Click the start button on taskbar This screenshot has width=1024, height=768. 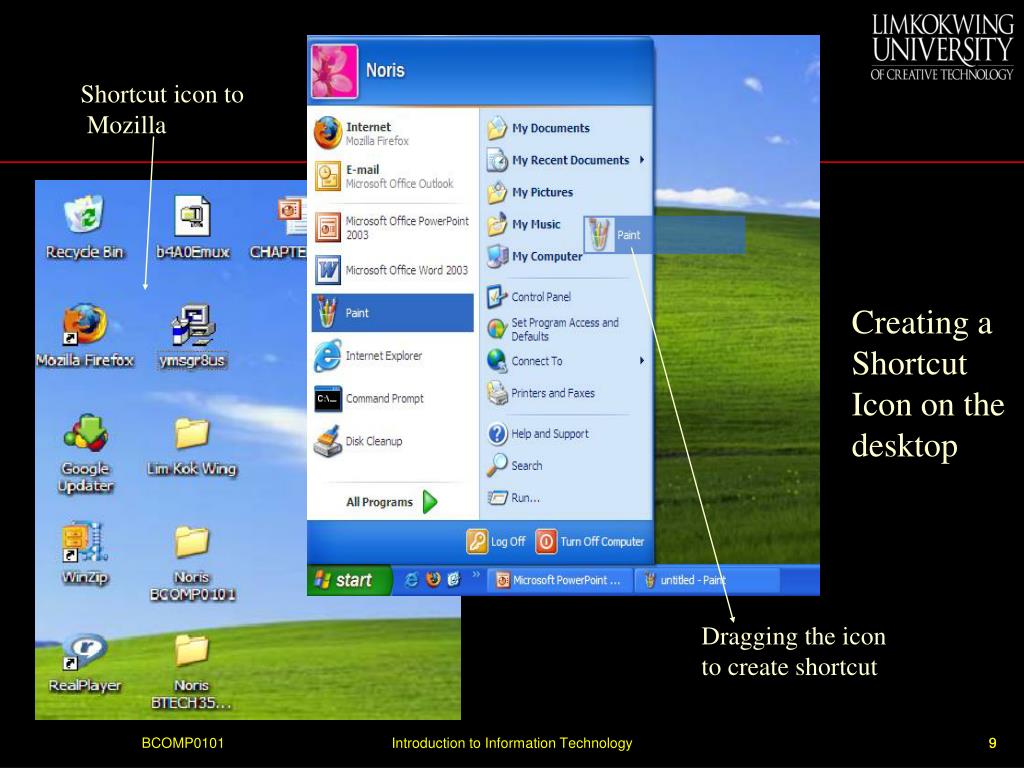tap(349, 580)
